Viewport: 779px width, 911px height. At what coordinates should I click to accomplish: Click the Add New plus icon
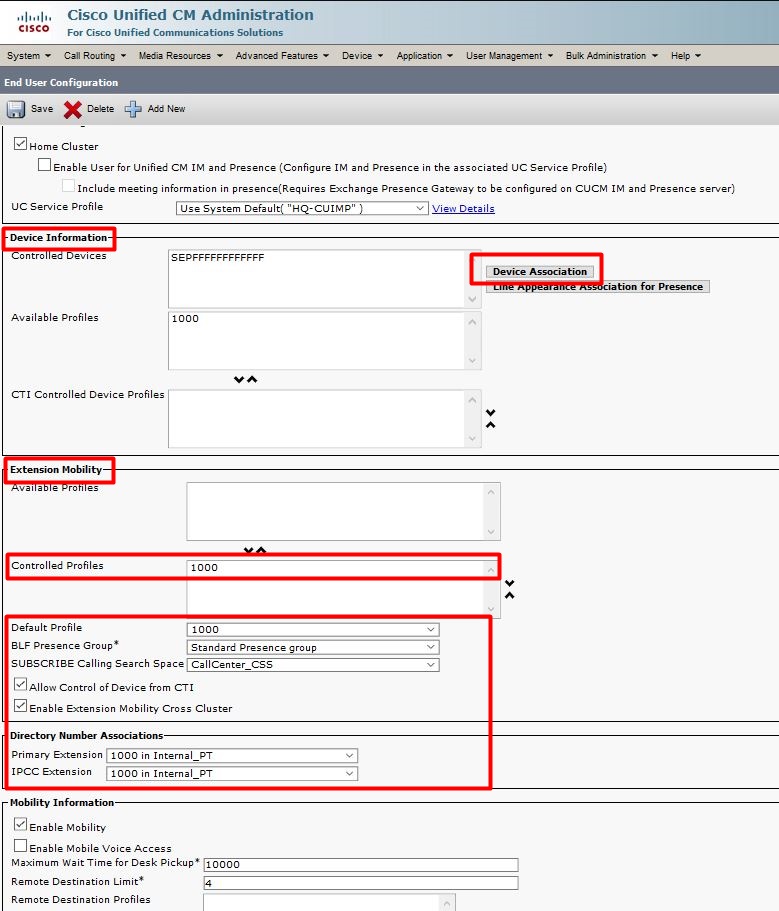(133, 109)
